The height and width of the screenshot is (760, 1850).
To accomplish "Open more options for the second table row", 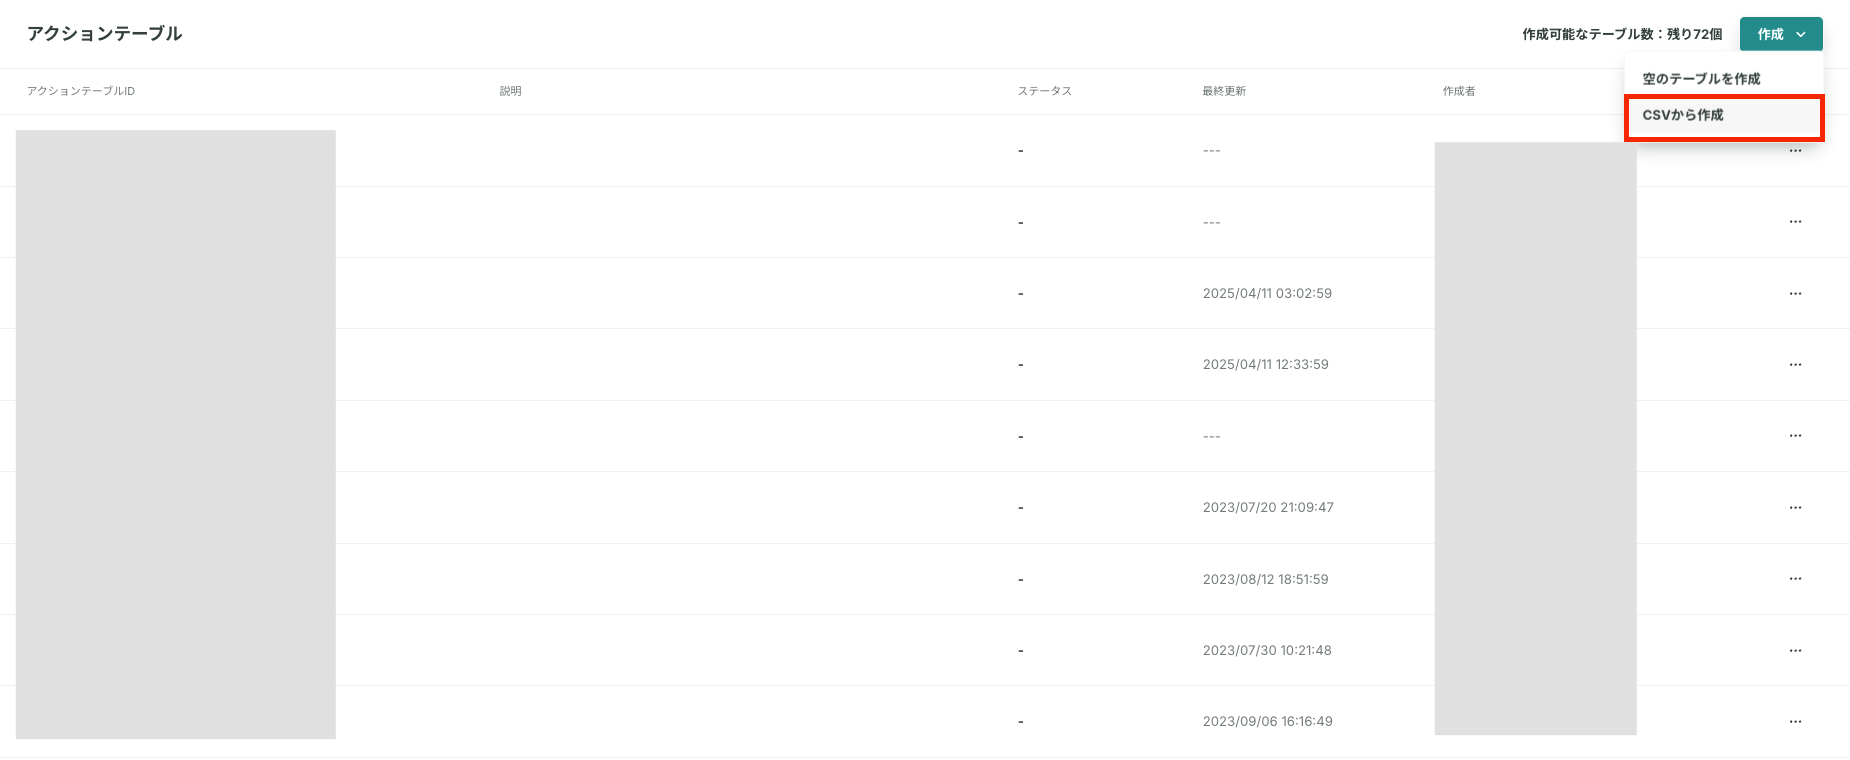I will pos(1795,222).
